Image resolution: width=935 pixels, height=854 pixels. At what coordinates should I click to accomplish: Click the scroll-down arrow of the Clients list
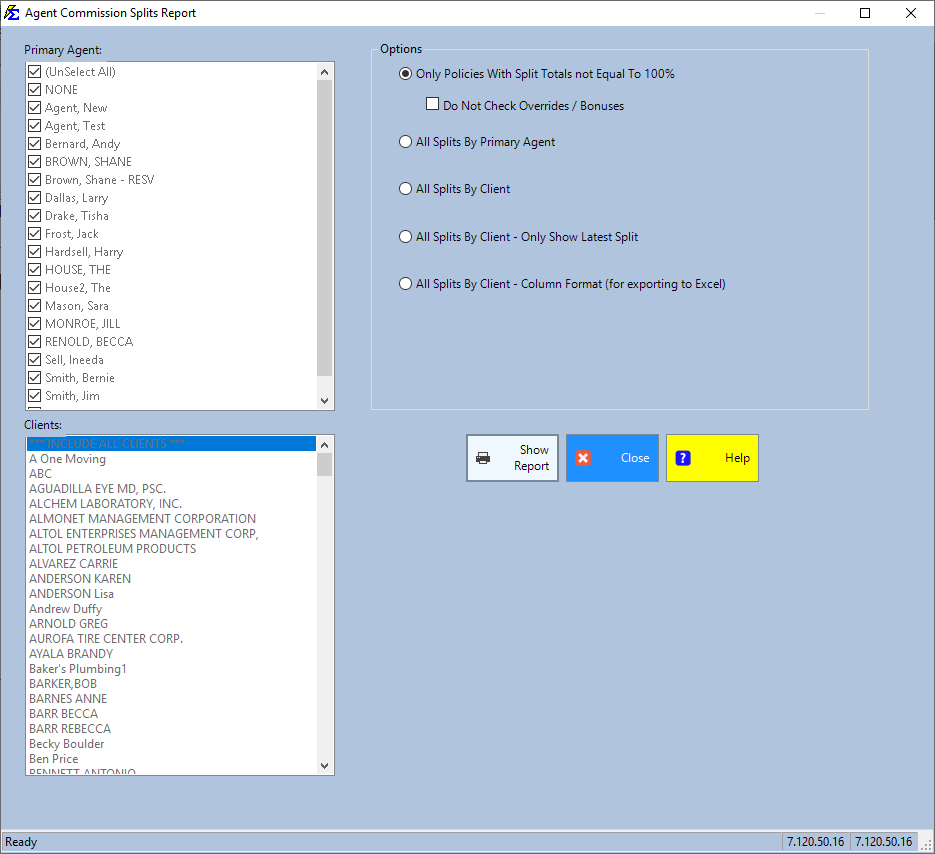tap(324, 765)
